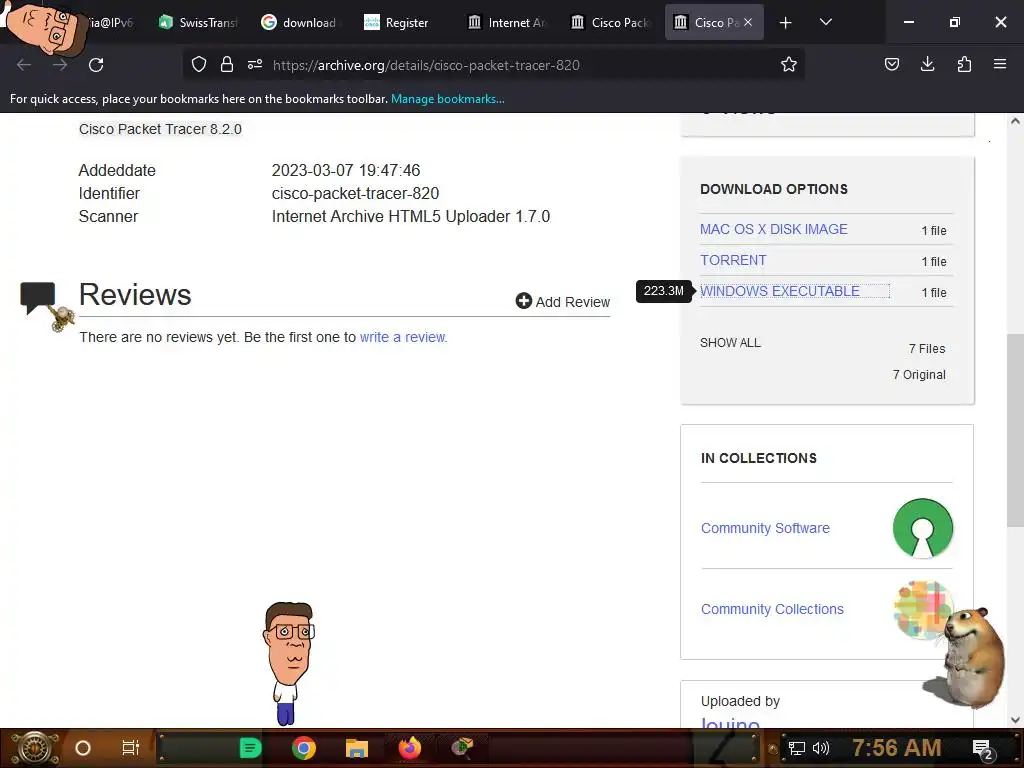Image resolution: width=1024 pixels, height=768 pixels.
Task: Open site permissions icon in address bar
Action: pos(255,64)
